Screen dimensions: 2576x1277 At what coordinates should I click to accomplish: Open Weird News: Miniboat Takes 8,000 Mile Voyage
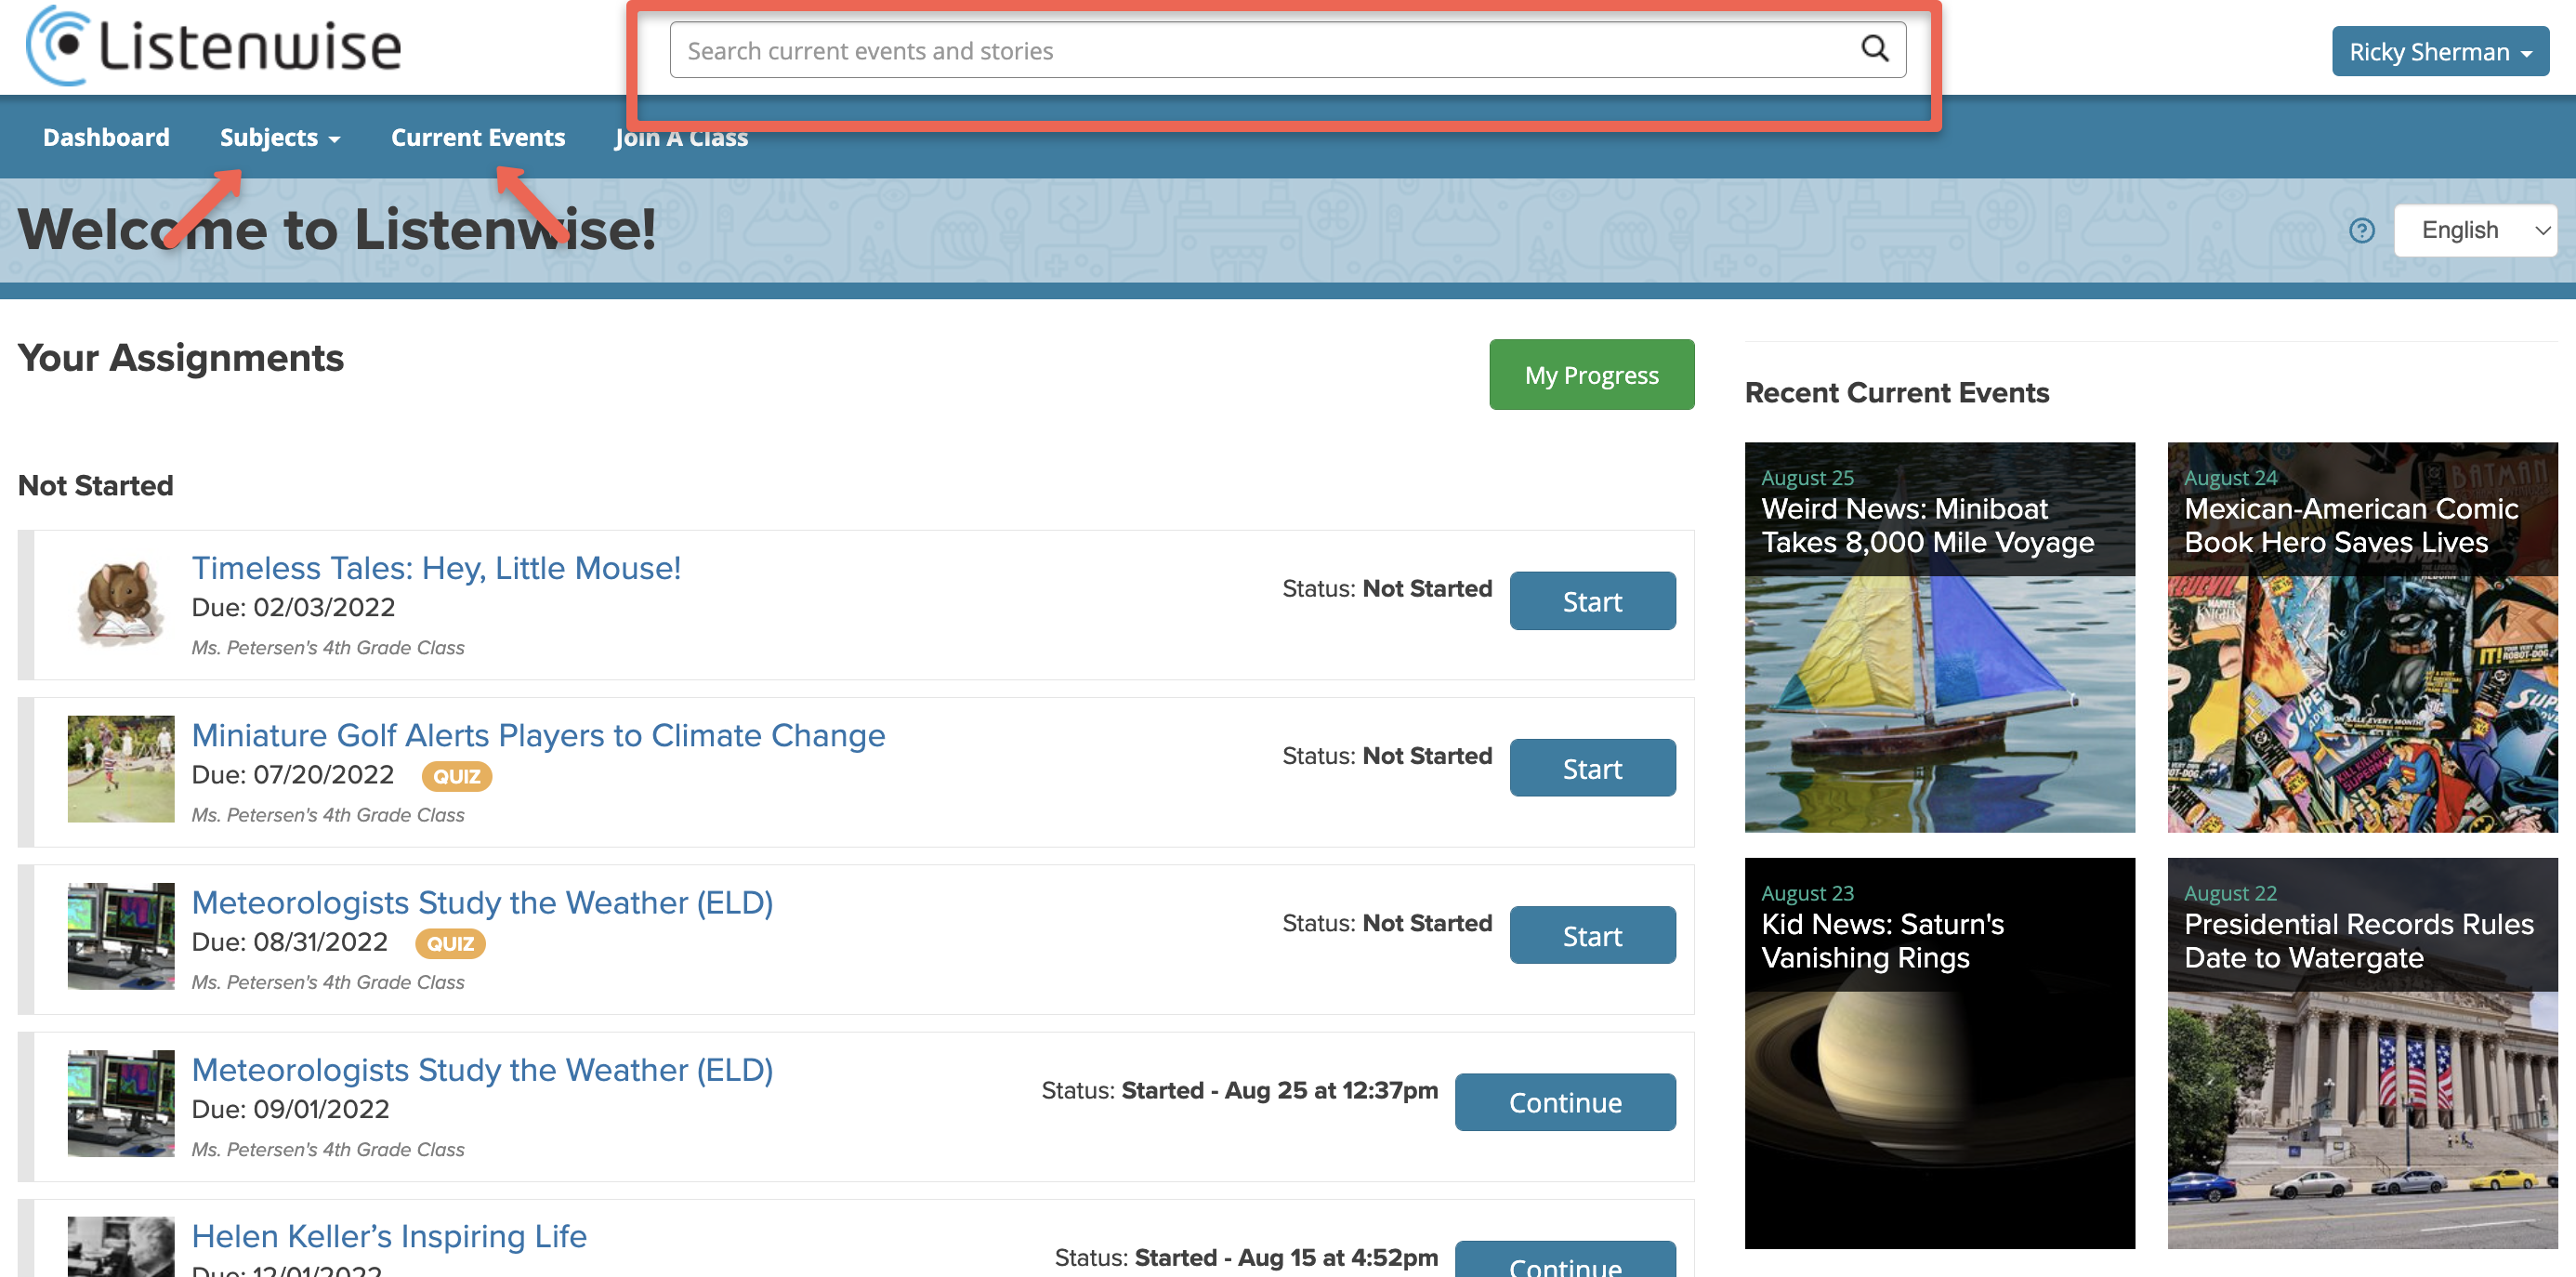1939,637
